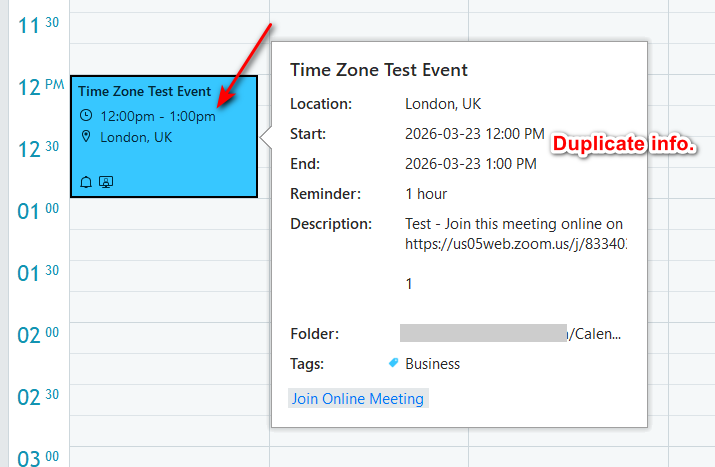Image resolution: width=715 pixels, height=467 pixels.
Task: Click the London, UK location in the popup
Action: click(442, 103)
